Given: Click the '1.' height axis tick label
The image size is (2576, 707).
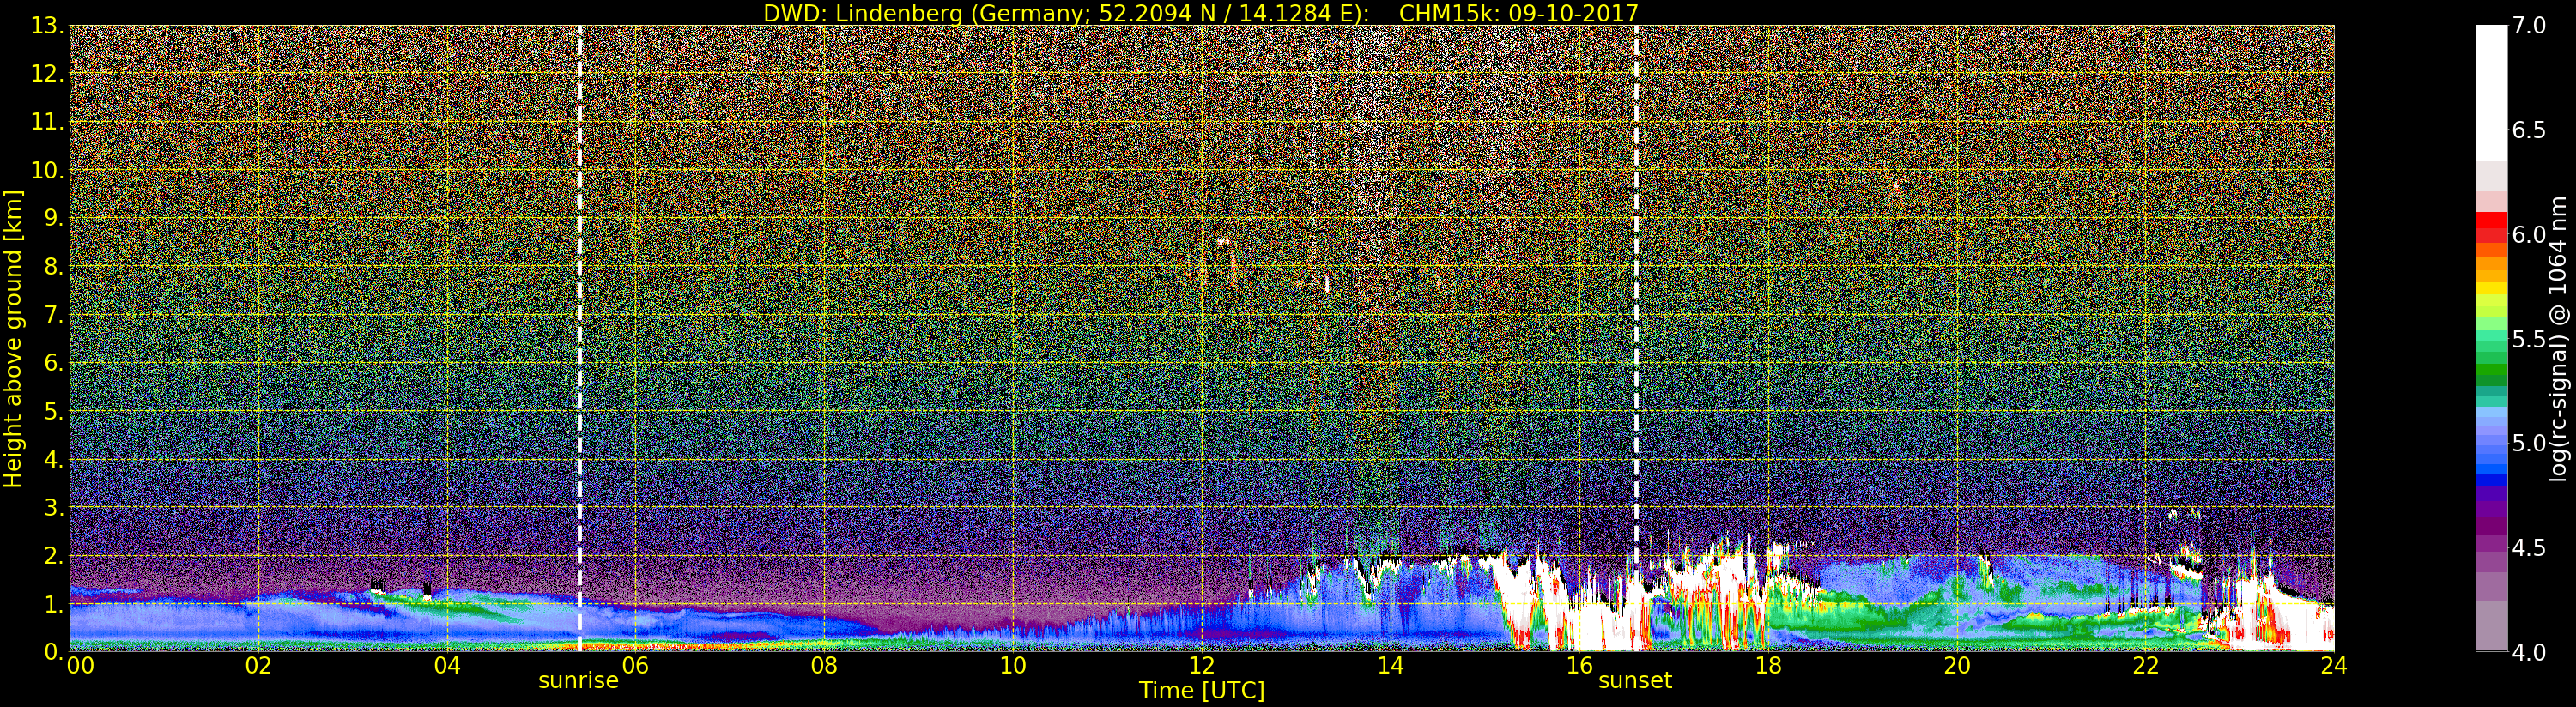Looking at the screenshot, I should point(54,604).
